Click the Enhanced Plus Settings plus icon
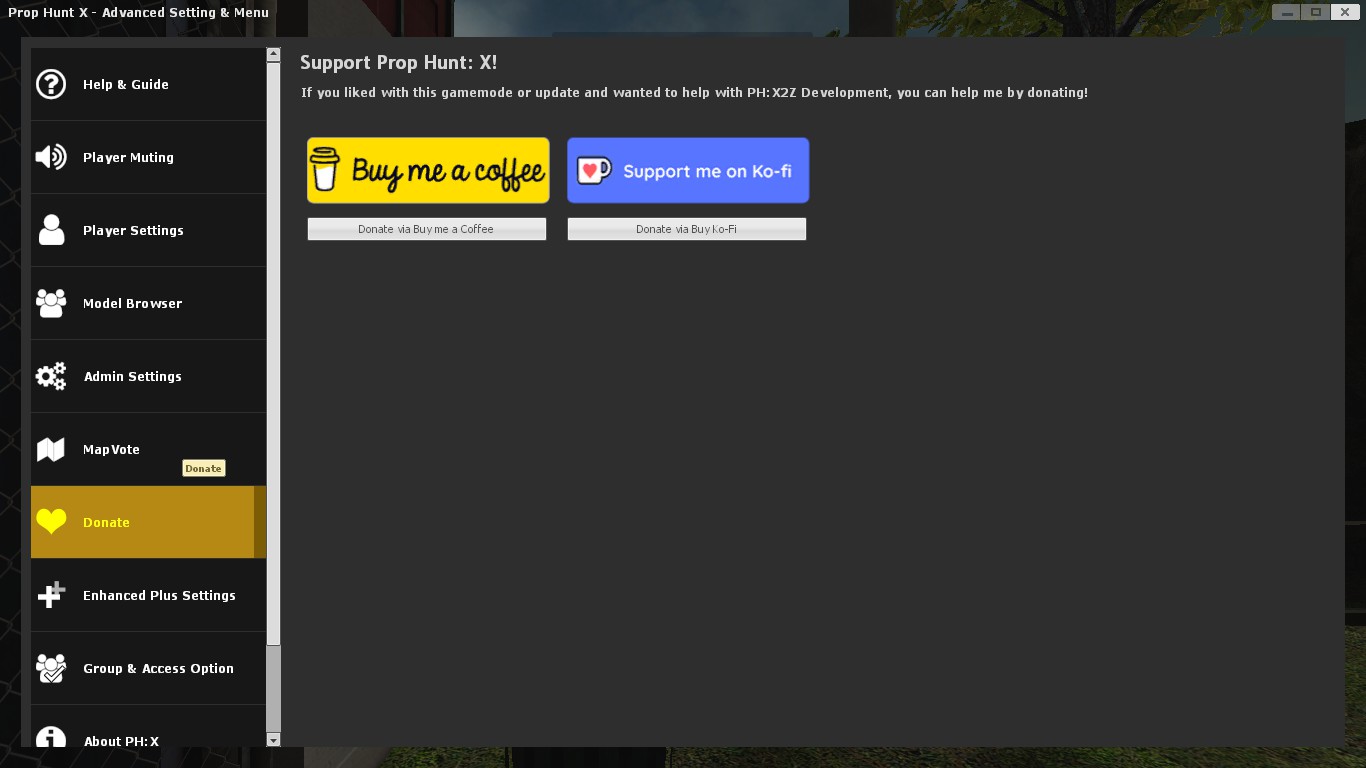This screenshot has height=768, width=1366. 51,595
